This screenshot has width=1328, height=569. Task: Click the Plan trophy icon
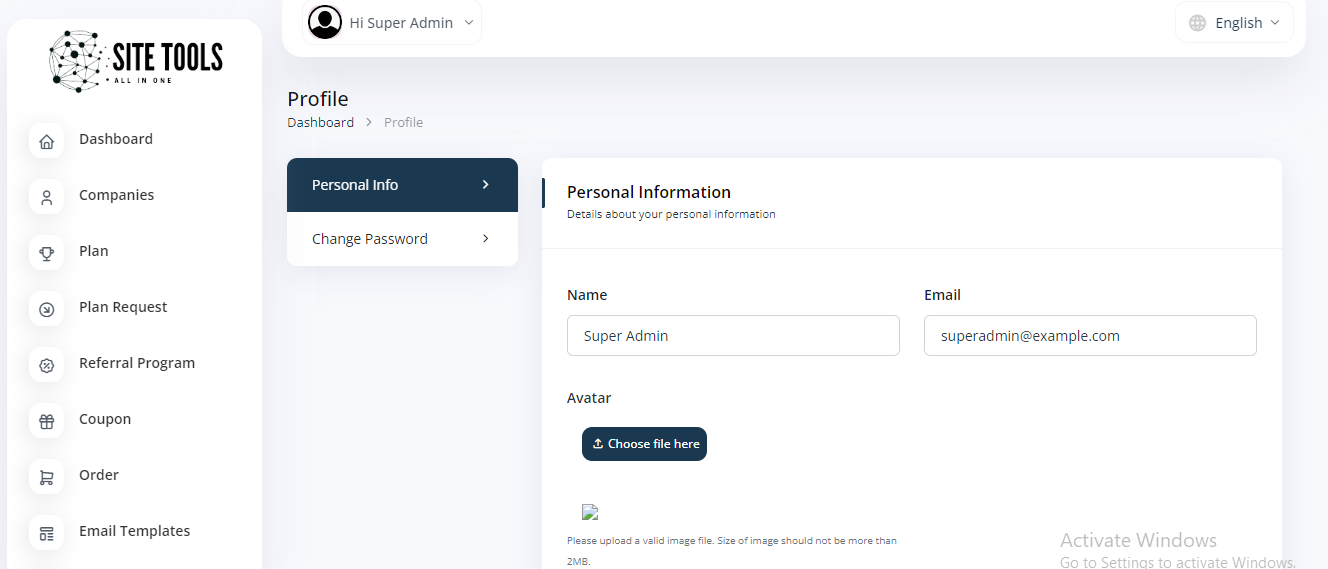(46, 254)
